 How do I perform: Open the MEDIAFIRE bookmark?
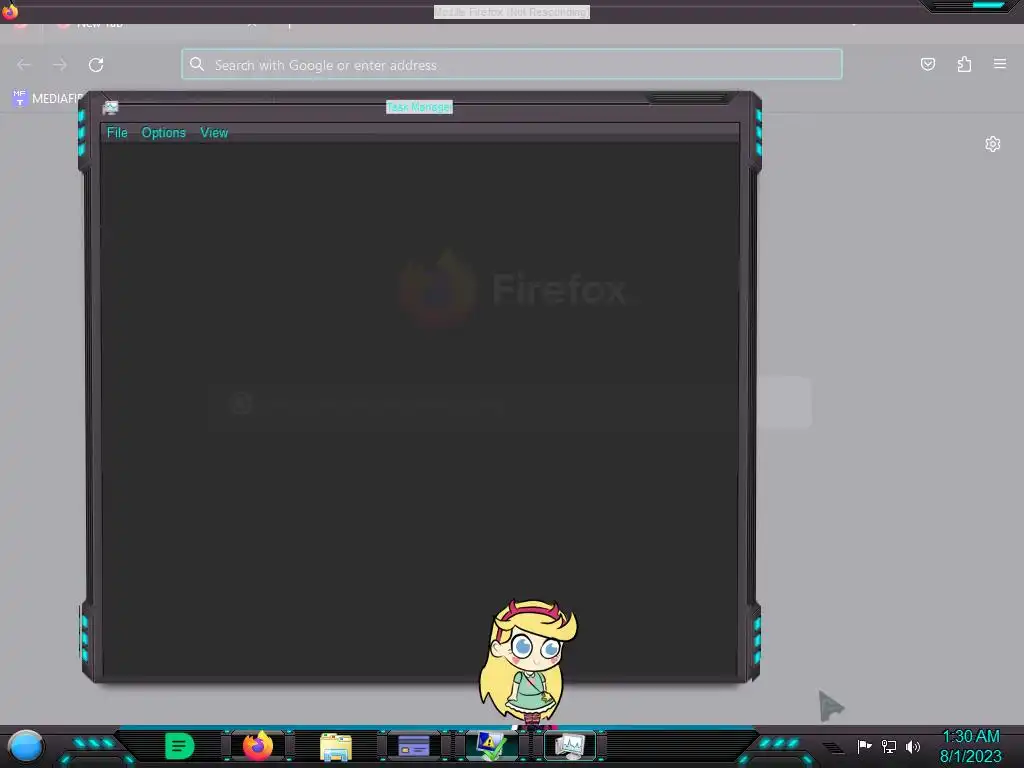[47, 99]
